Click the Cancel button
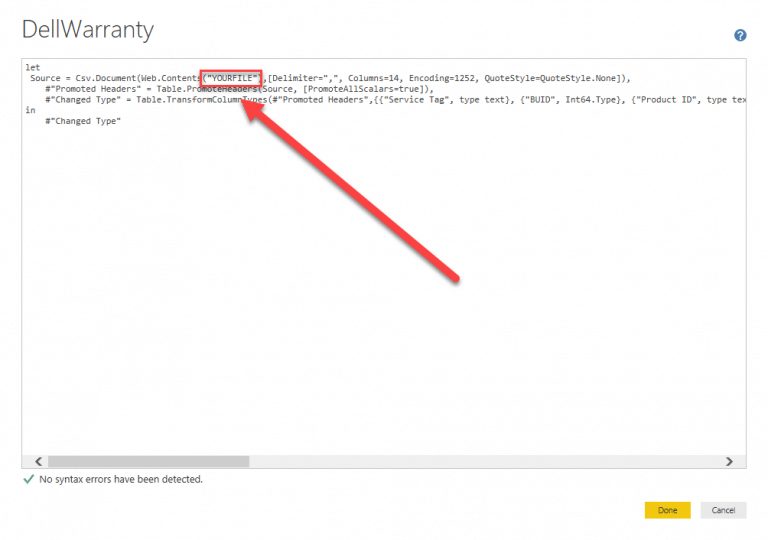768x540 pixels. 723,510
